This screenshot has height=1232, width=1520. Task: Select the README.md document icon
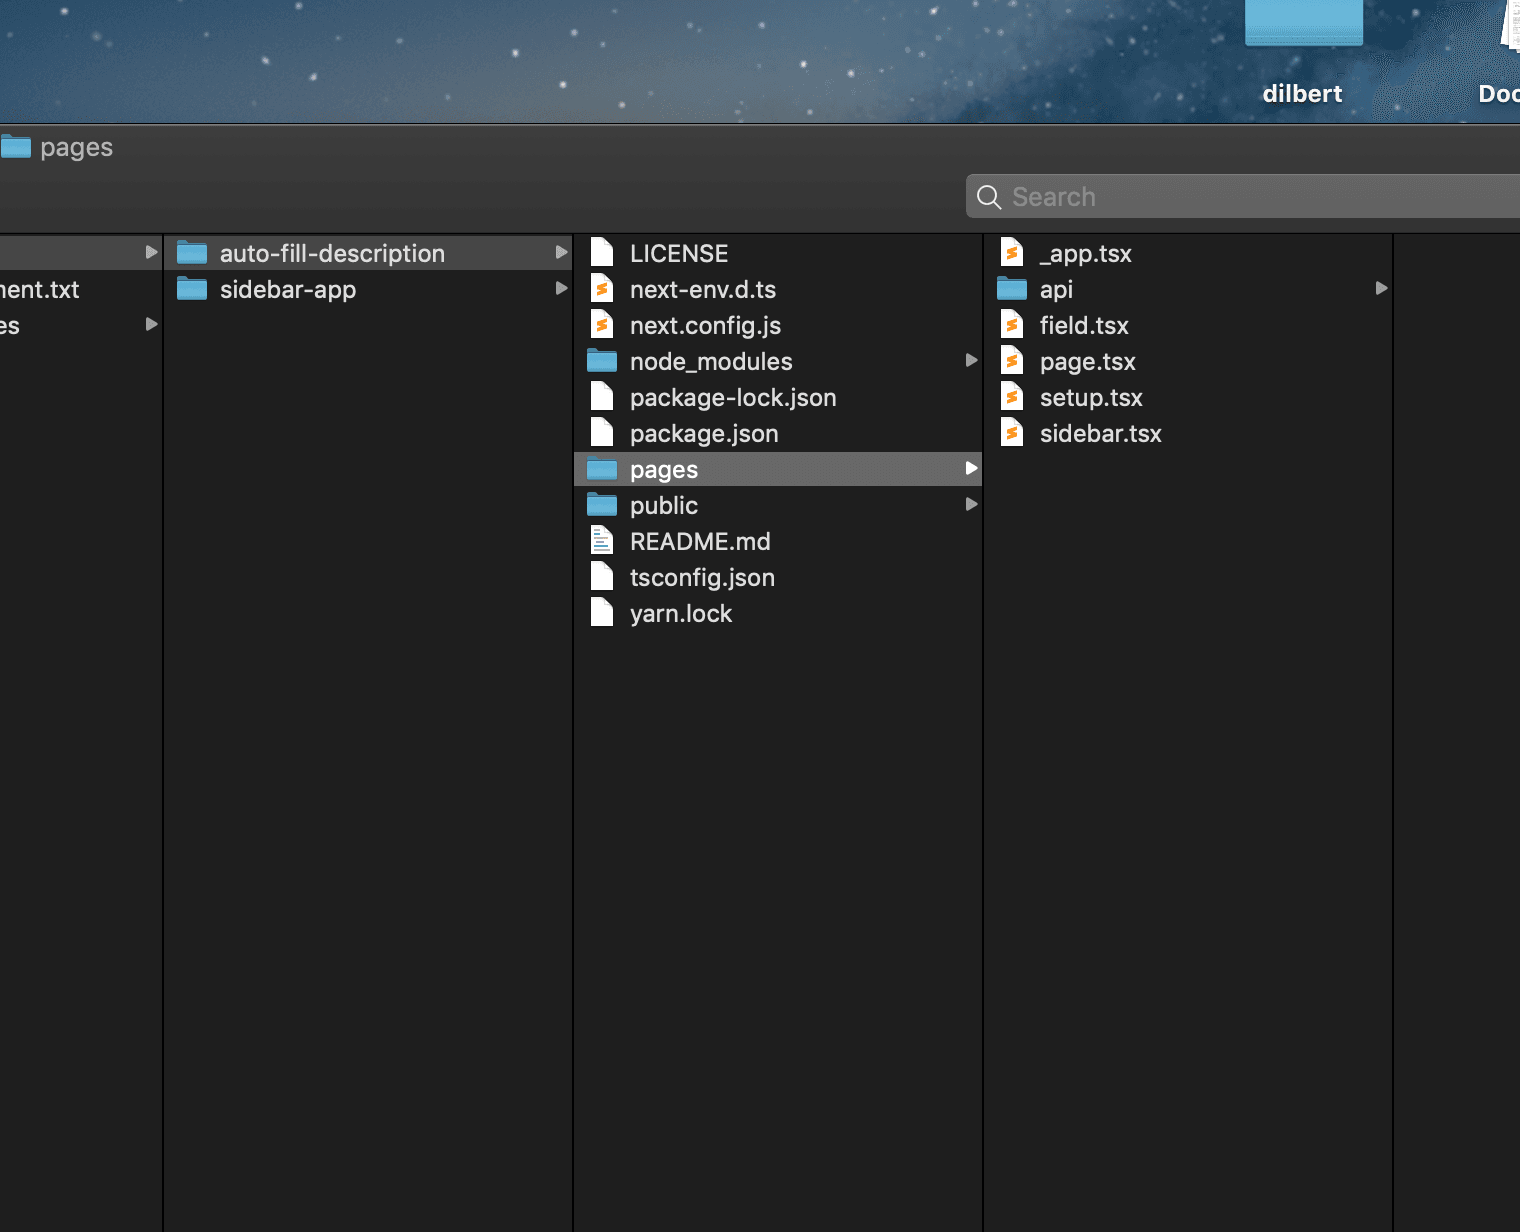(x=601, y=541)
